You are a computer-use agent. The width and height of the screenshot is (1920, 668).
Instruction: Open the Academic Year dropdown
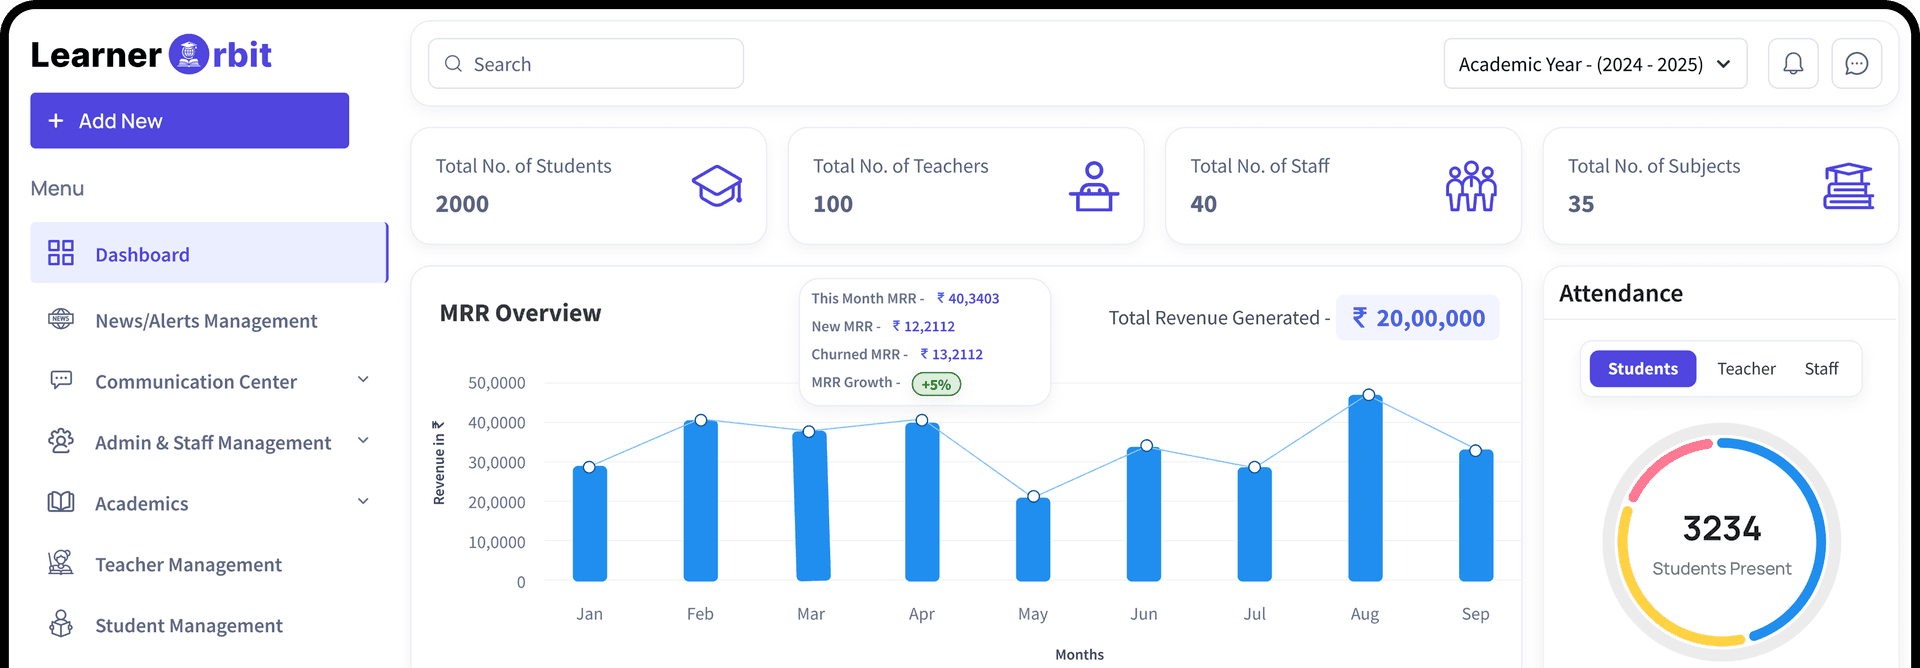[1595, 64]
